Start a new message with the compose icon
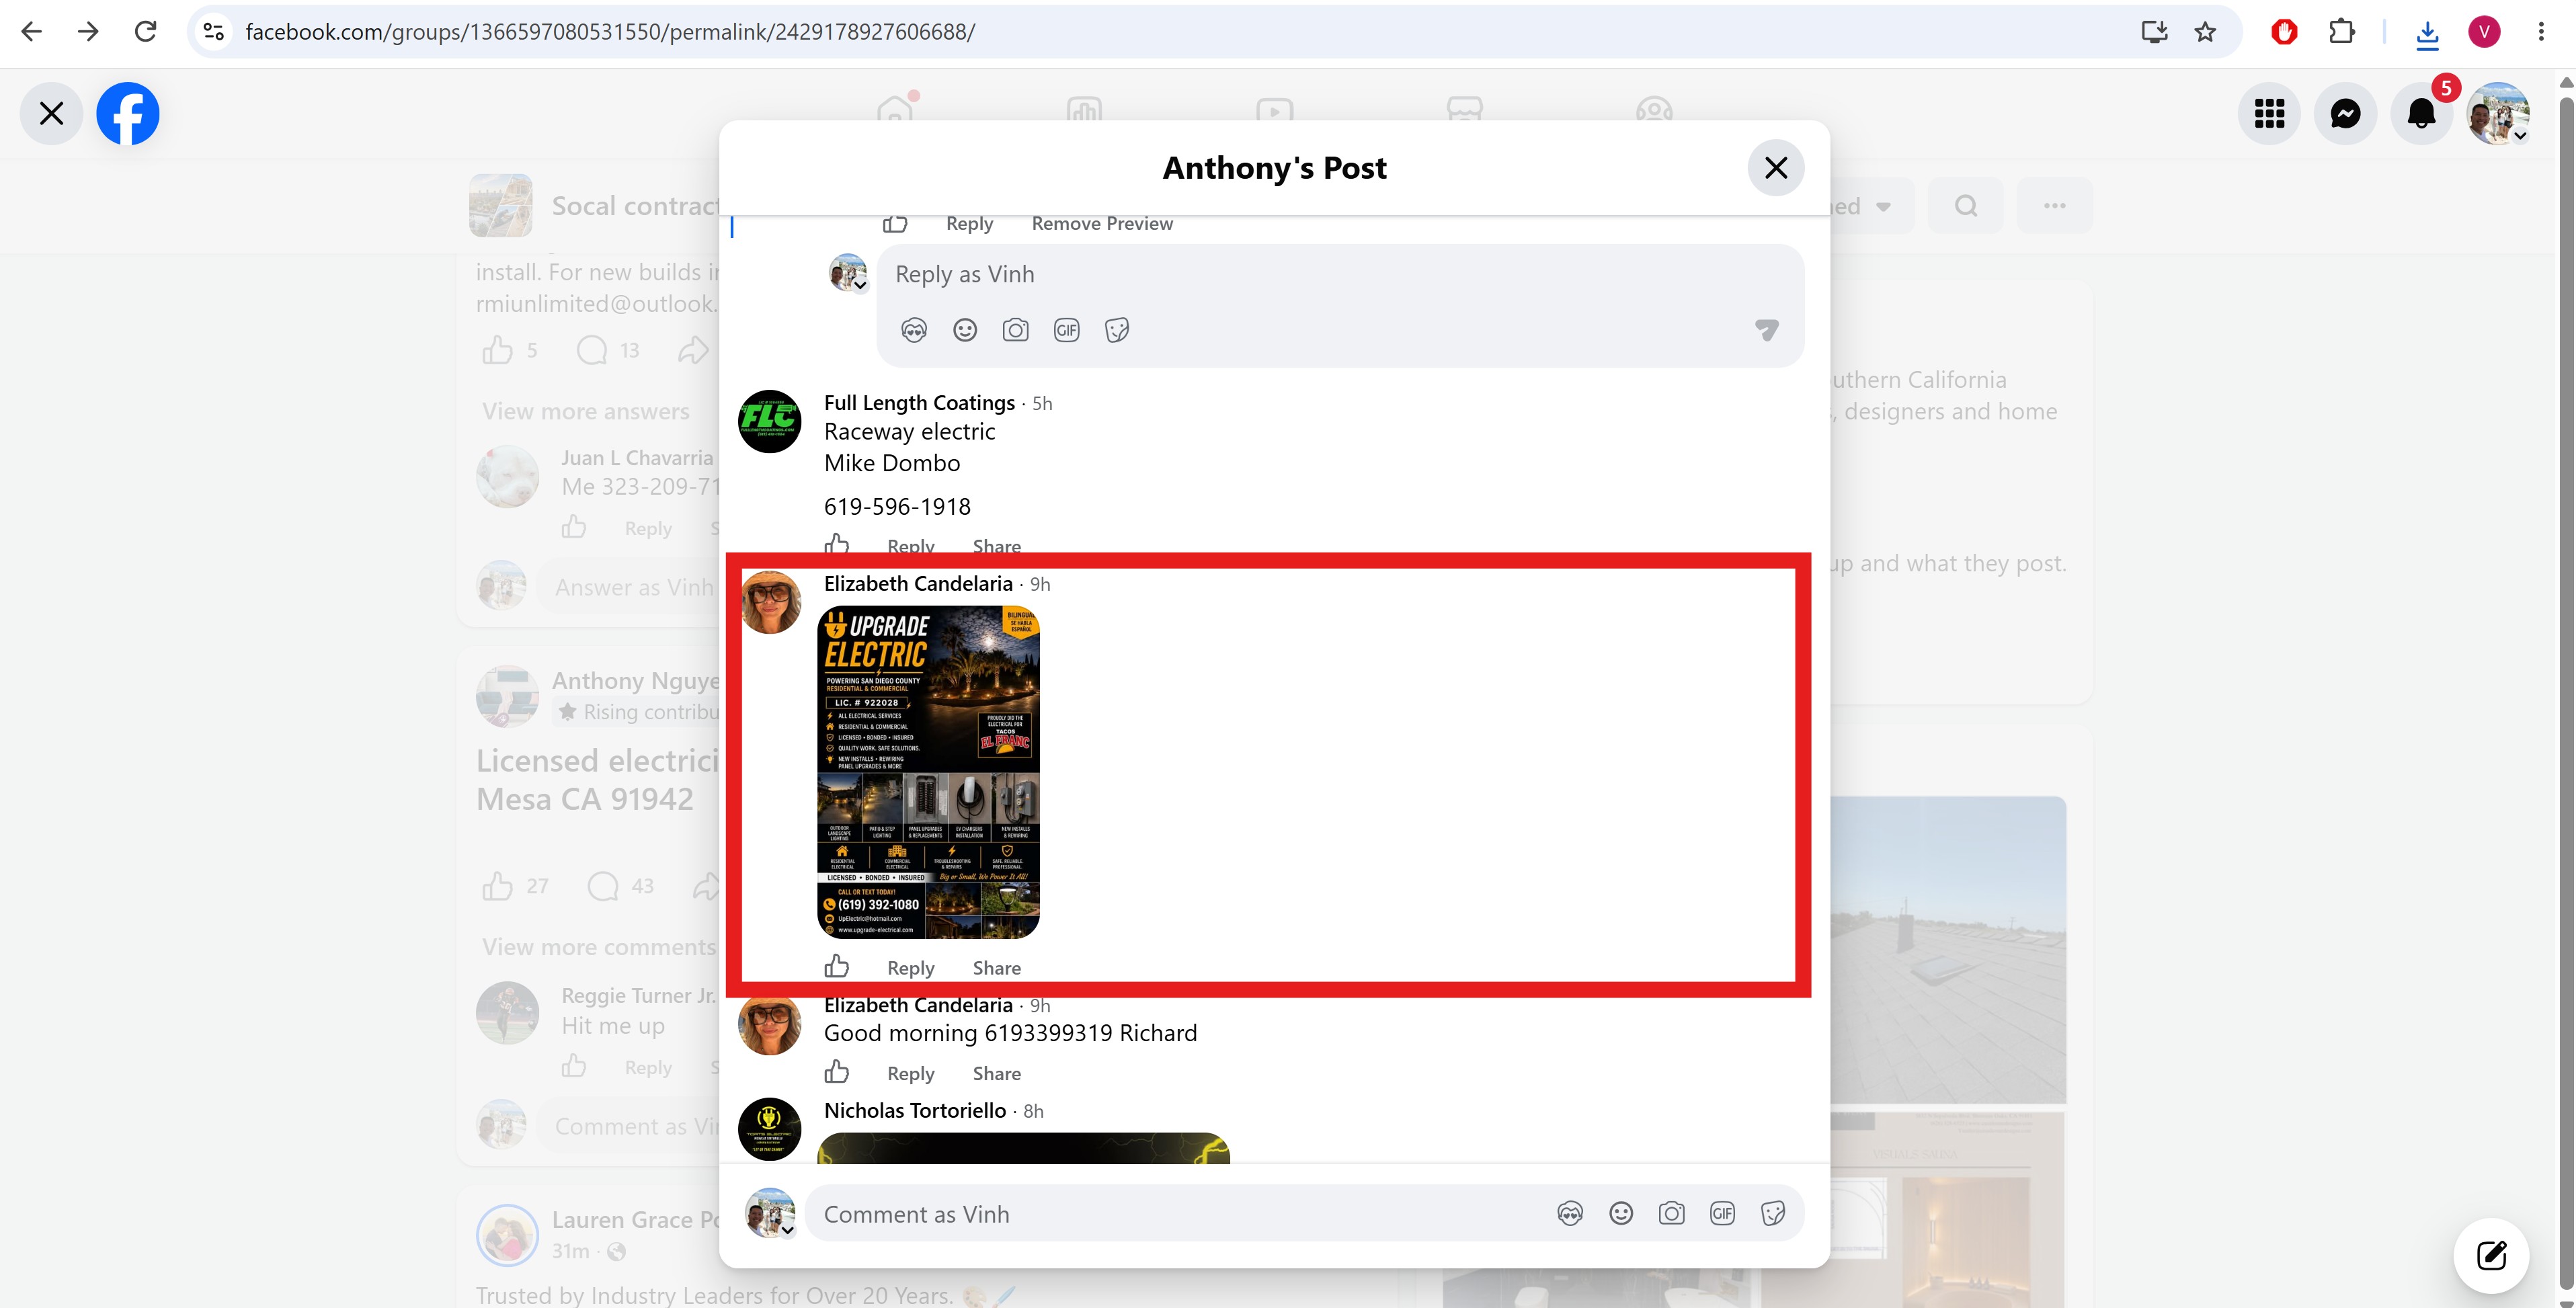2576x1308 pixels. tap(2491, 1255)
